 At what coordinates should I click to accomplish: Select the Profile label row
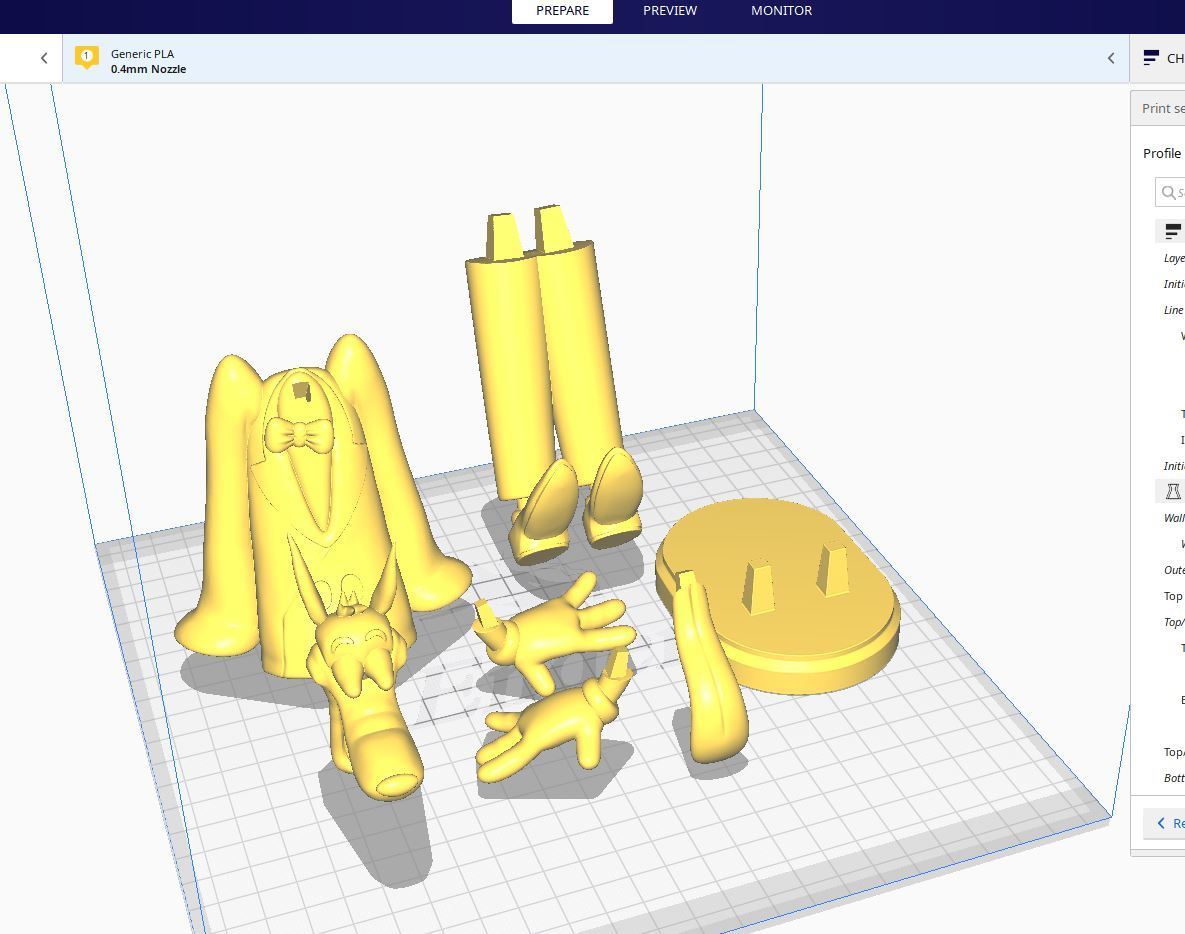pos(1162,153)
